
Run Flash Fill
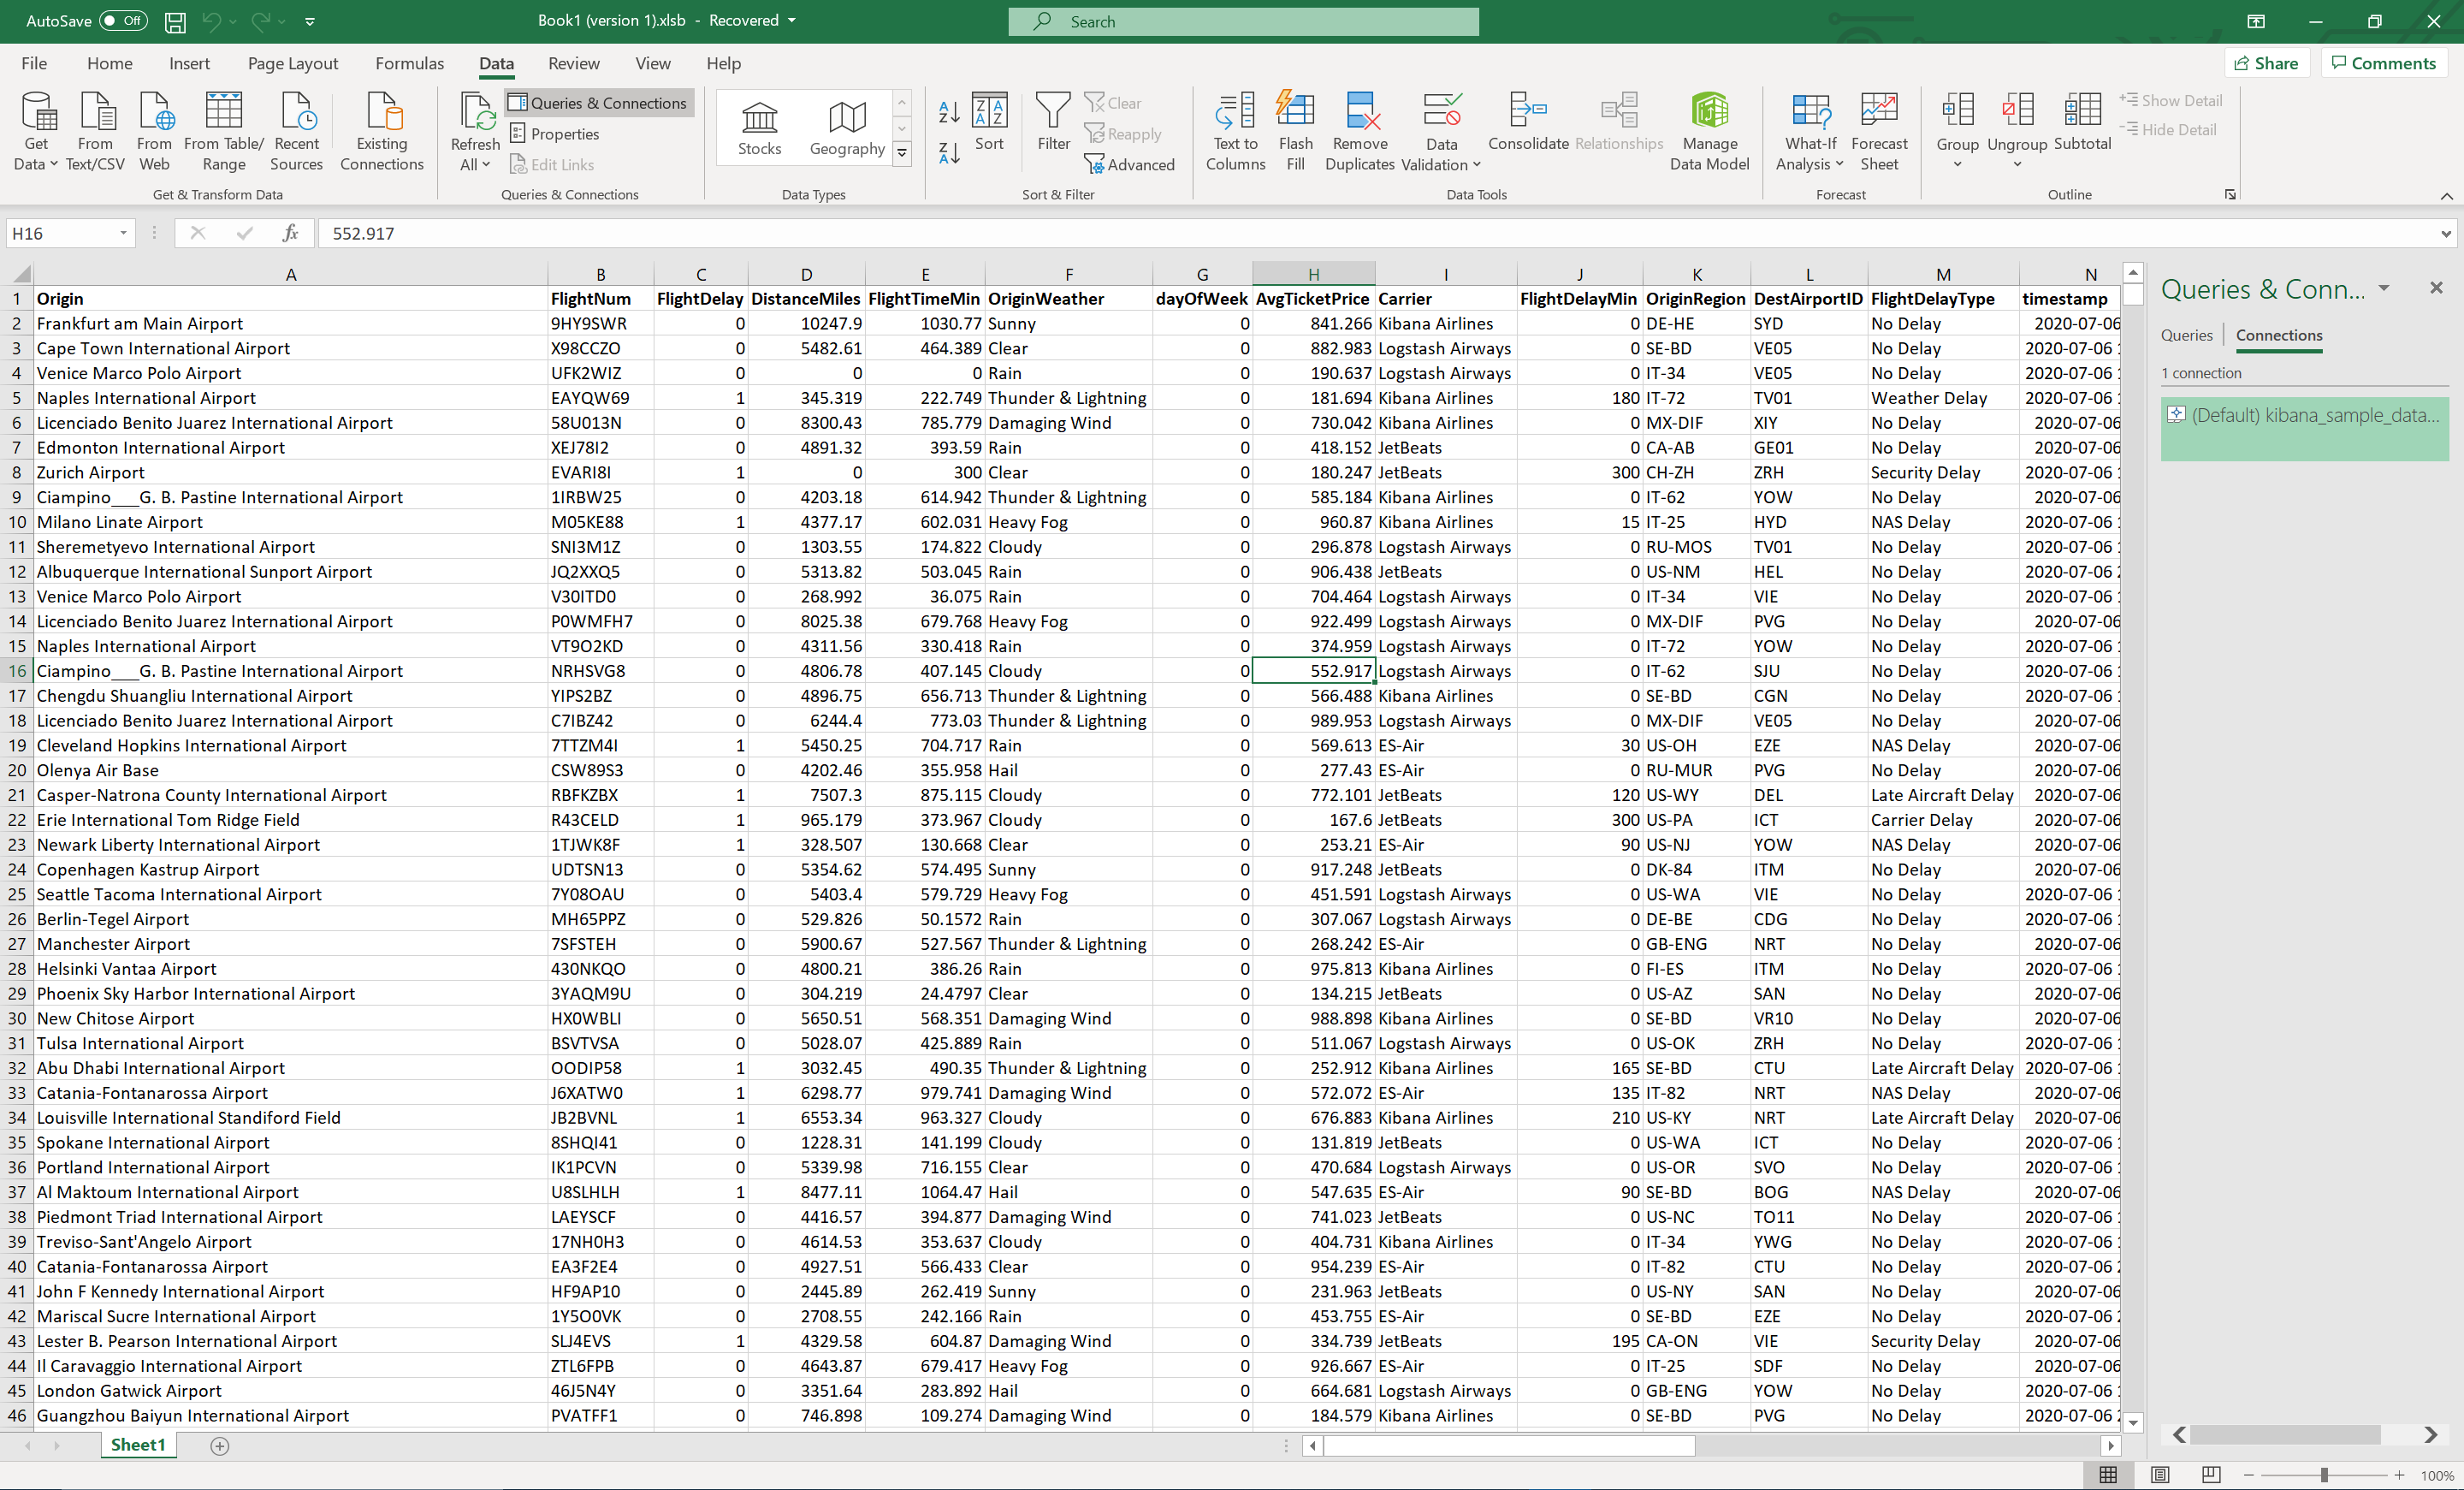pyautogui.click(x=1295, y=130)
